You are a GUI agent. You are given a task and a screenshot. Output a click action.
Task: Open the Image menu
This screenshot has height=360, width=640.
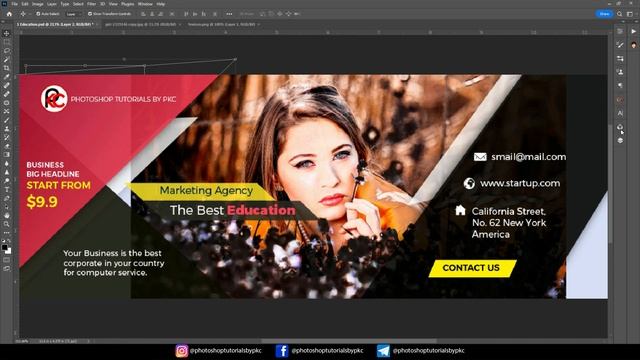click(38, 4)
